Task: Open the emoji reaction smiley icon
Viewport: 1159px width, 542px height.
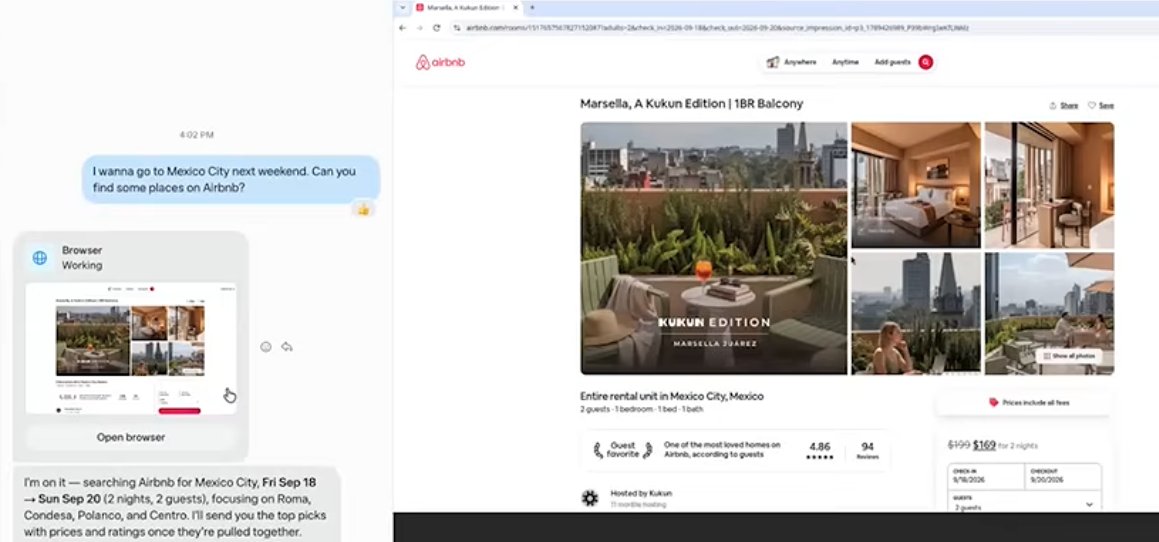Action: click(266, 347)
